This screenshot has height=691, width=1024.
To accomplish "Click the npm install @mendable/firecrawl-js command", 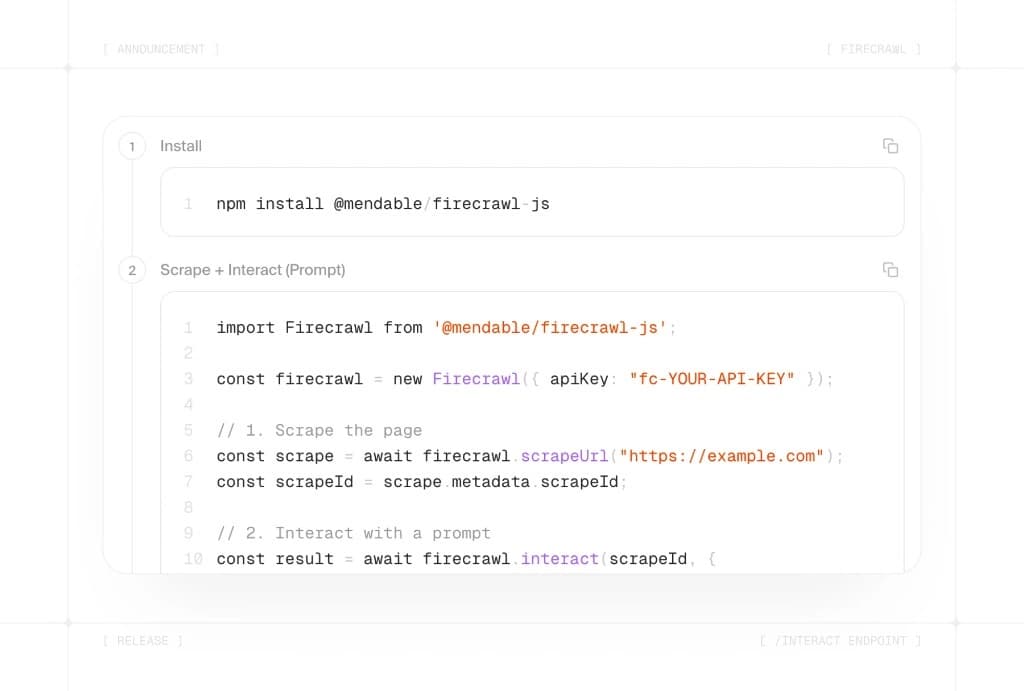I will tap(382, 203).
